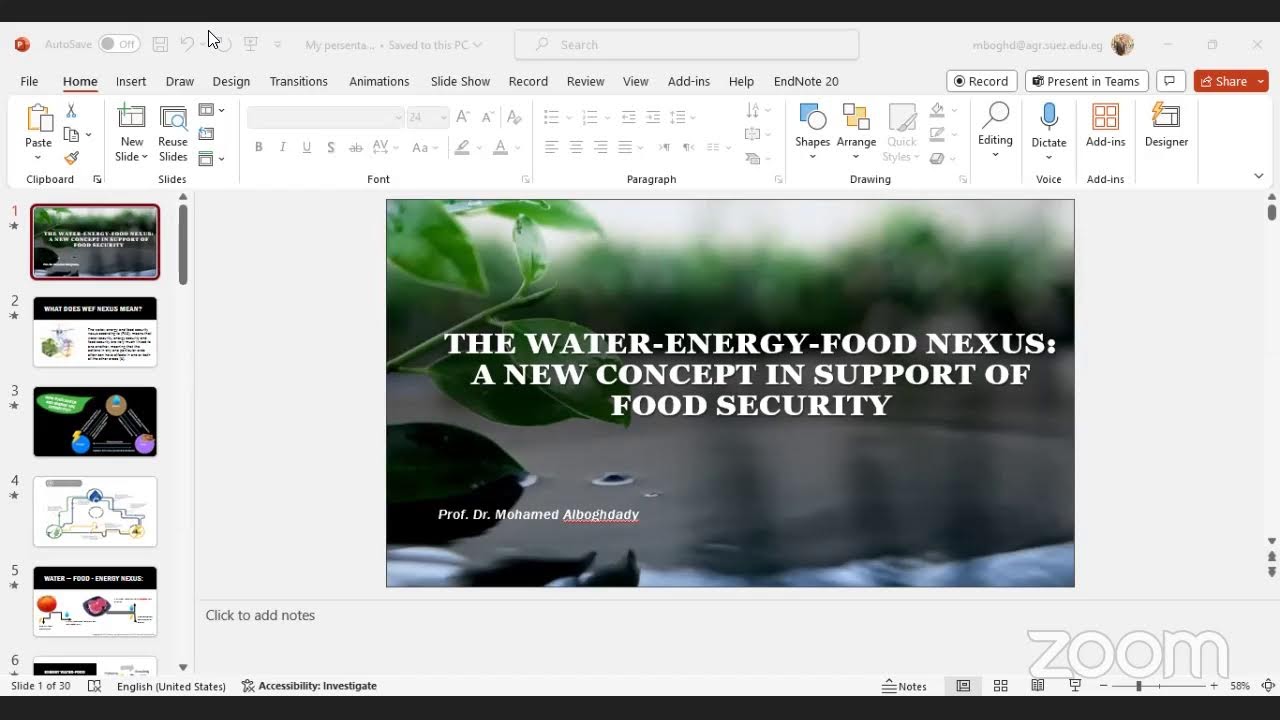Open the Animations tab
This screenshot has width=1280, height=720.
[x=379, y=81]
